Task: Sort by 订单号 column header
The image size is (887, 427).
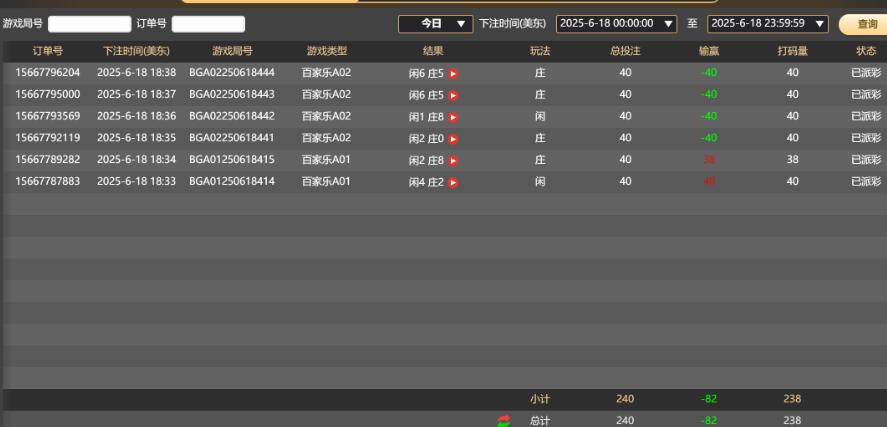Action: click(48, 51)
